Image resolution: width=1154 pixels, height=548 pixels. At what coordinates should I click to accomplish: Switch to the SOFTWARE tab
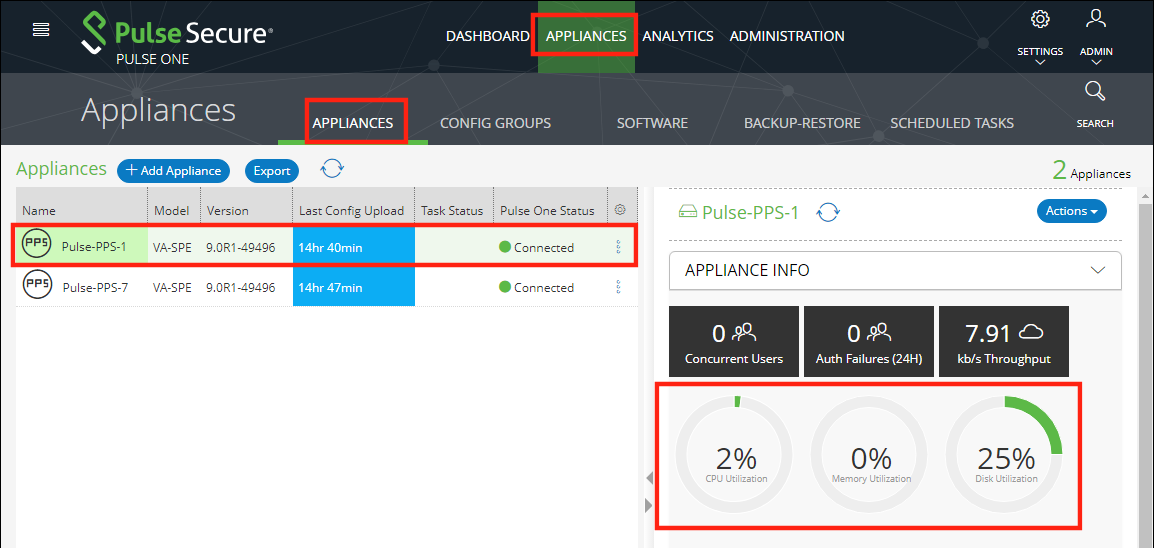point(652,123)
